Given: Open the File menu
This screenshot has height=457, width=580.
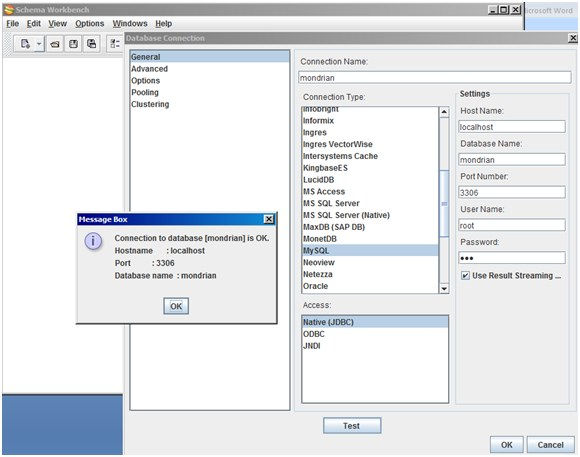Looking at the screenshot, I should [x=13, y=24].
